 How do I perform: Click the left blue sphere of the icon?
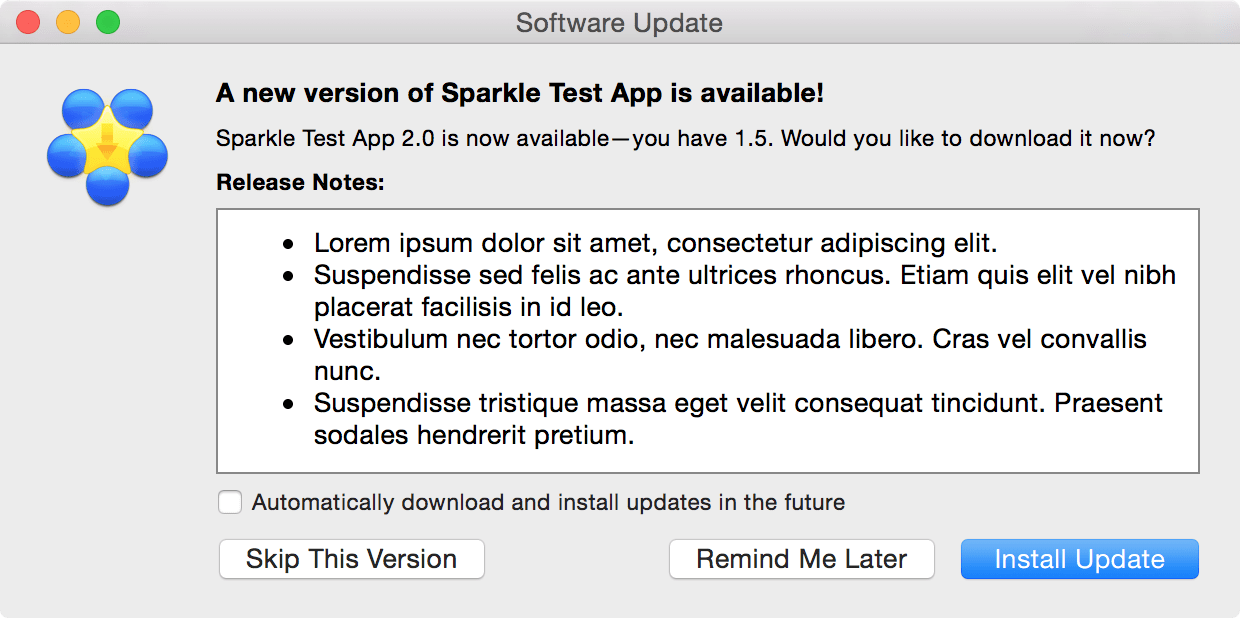pos(63,154)
